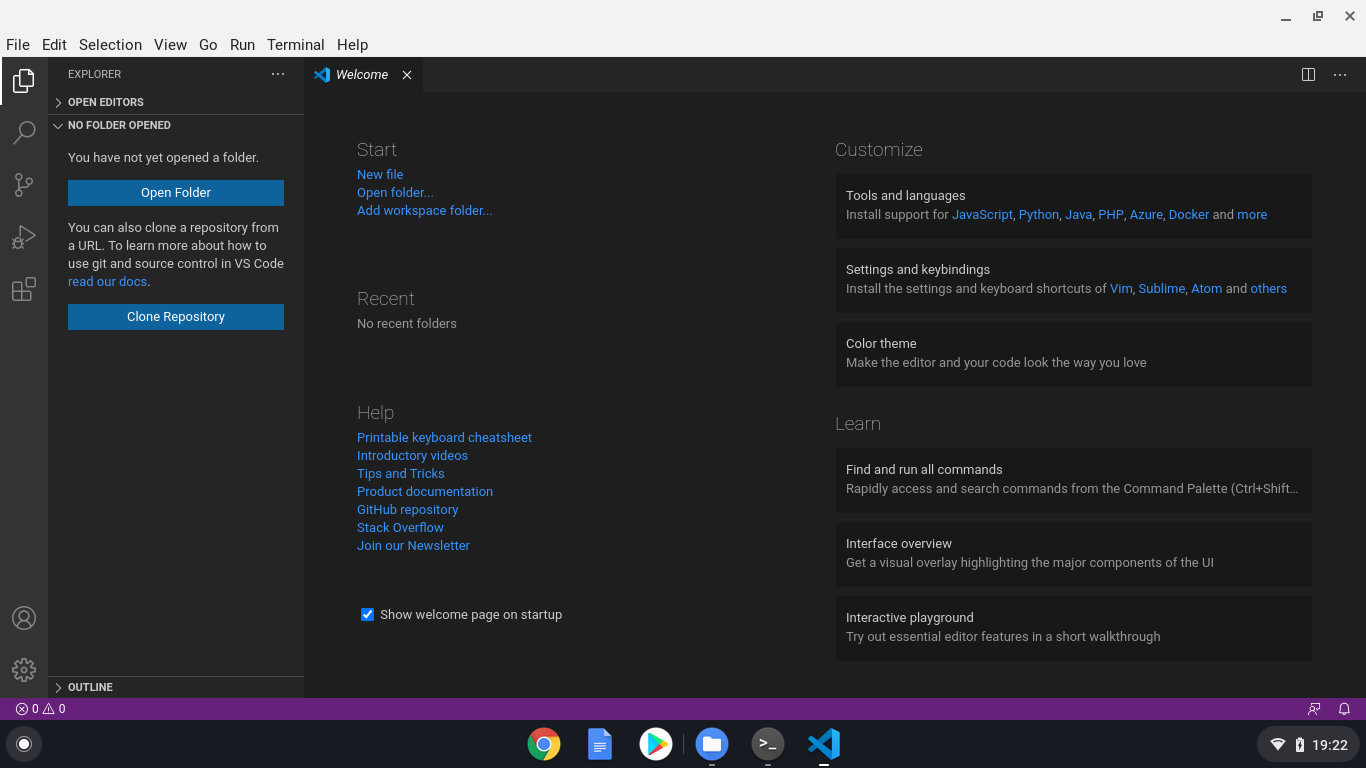Launch Chrome from the taskbar
The image size is (1366, 768).
[543, 744]
